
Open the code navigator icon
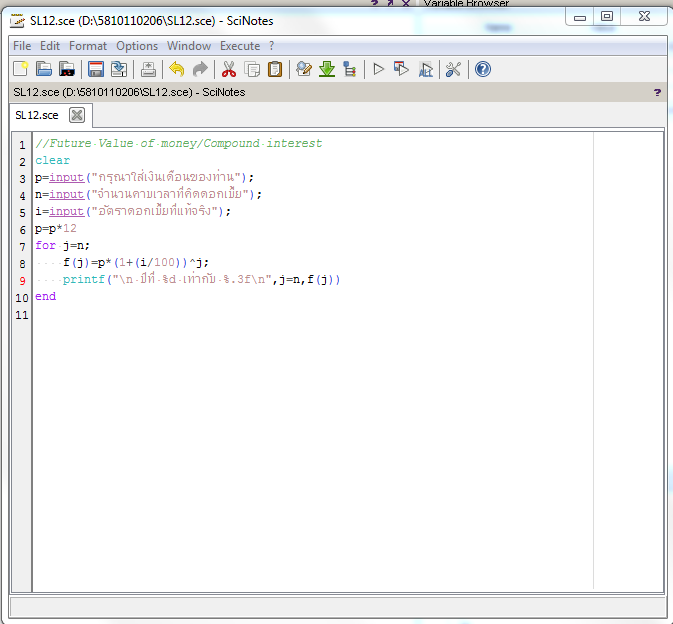(350, 69)
